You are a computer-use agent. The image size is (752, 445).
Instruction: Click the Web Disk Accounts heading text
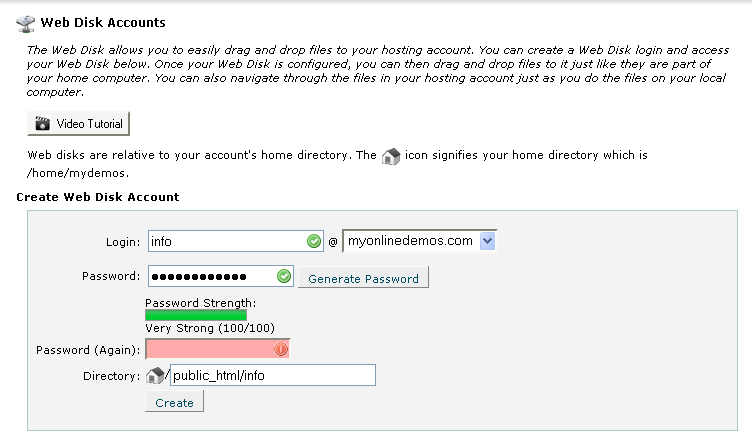pyautogui.click(x=103, y=23)
